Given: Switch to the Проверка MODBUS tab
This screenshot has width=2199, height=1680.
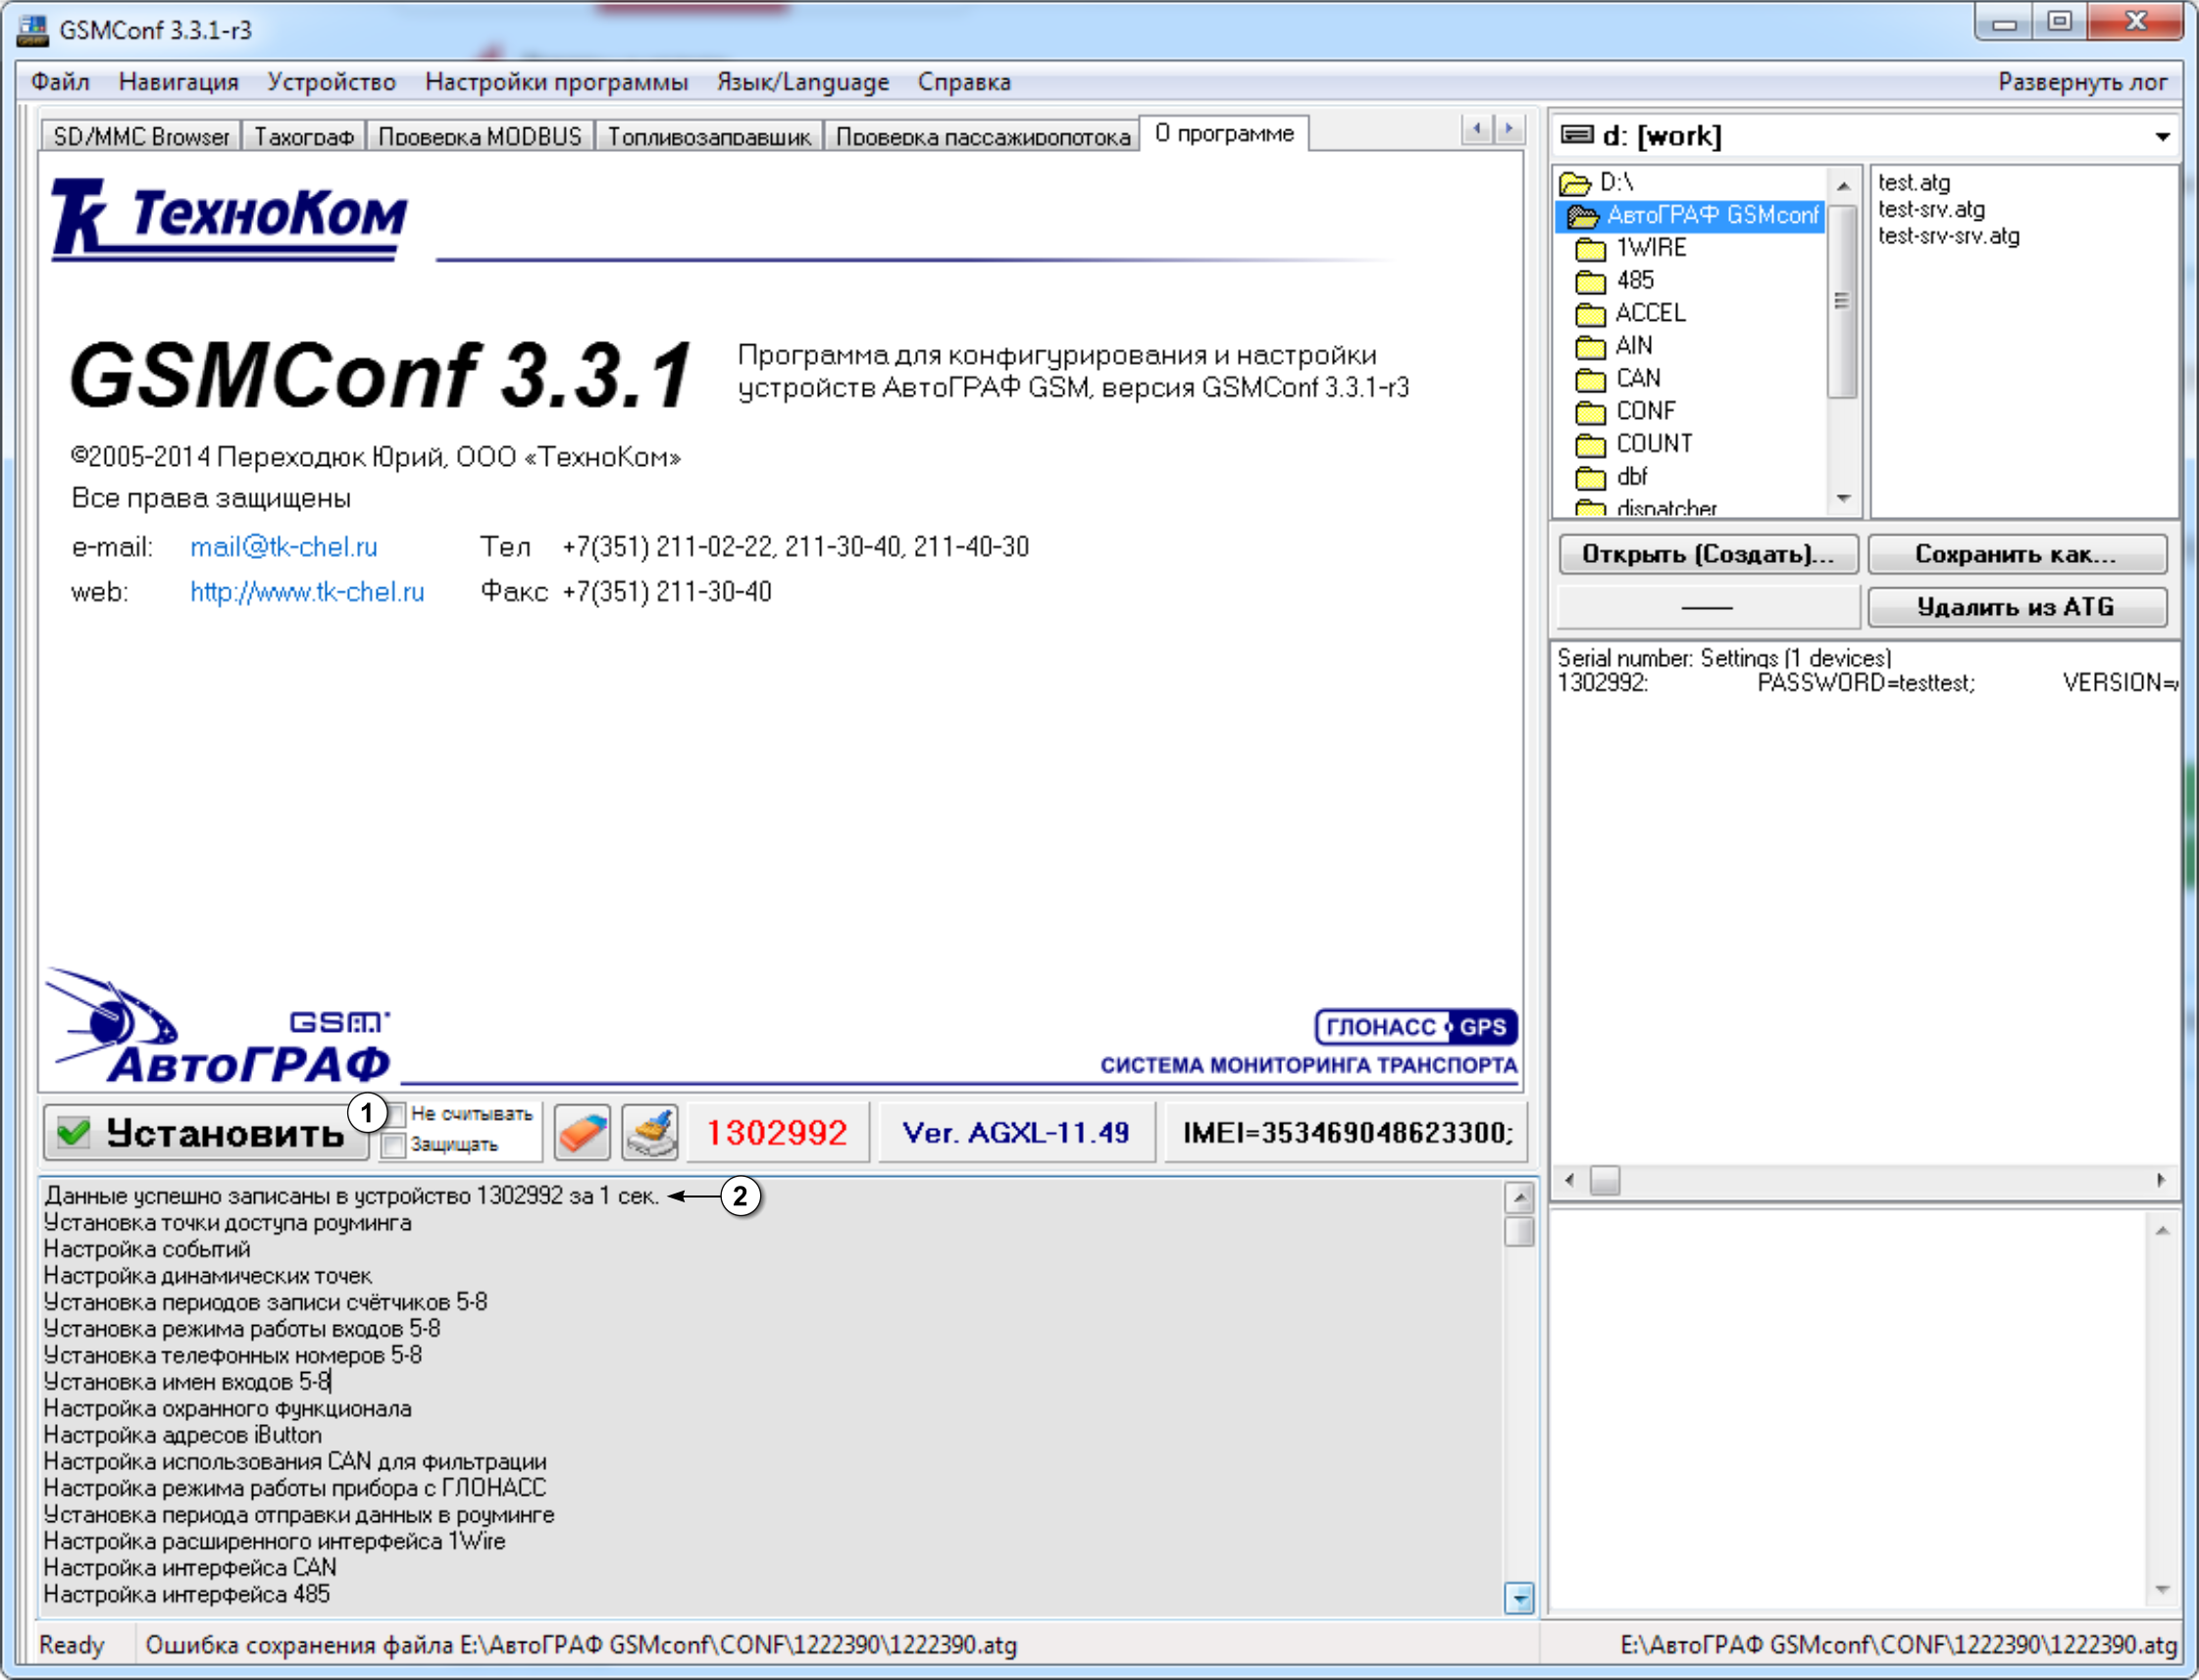Looking at the screenshot, I should pos(480,137).
